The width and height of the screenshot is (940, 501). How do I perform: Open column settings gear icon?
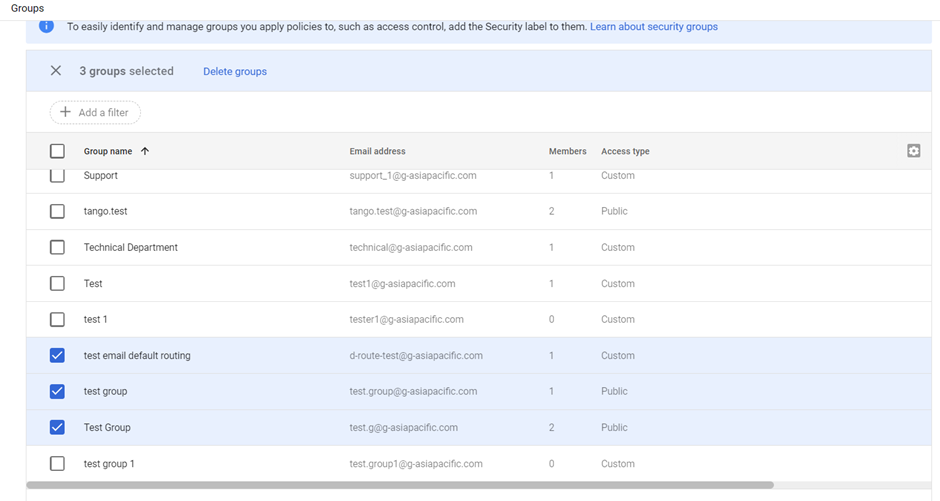point(913,151)
